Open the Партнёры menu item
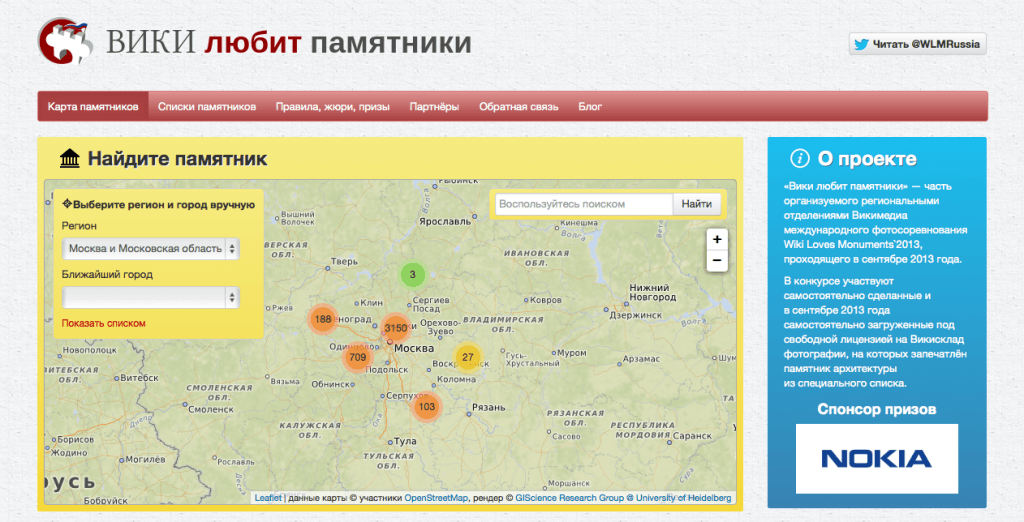 pos(434,107)
